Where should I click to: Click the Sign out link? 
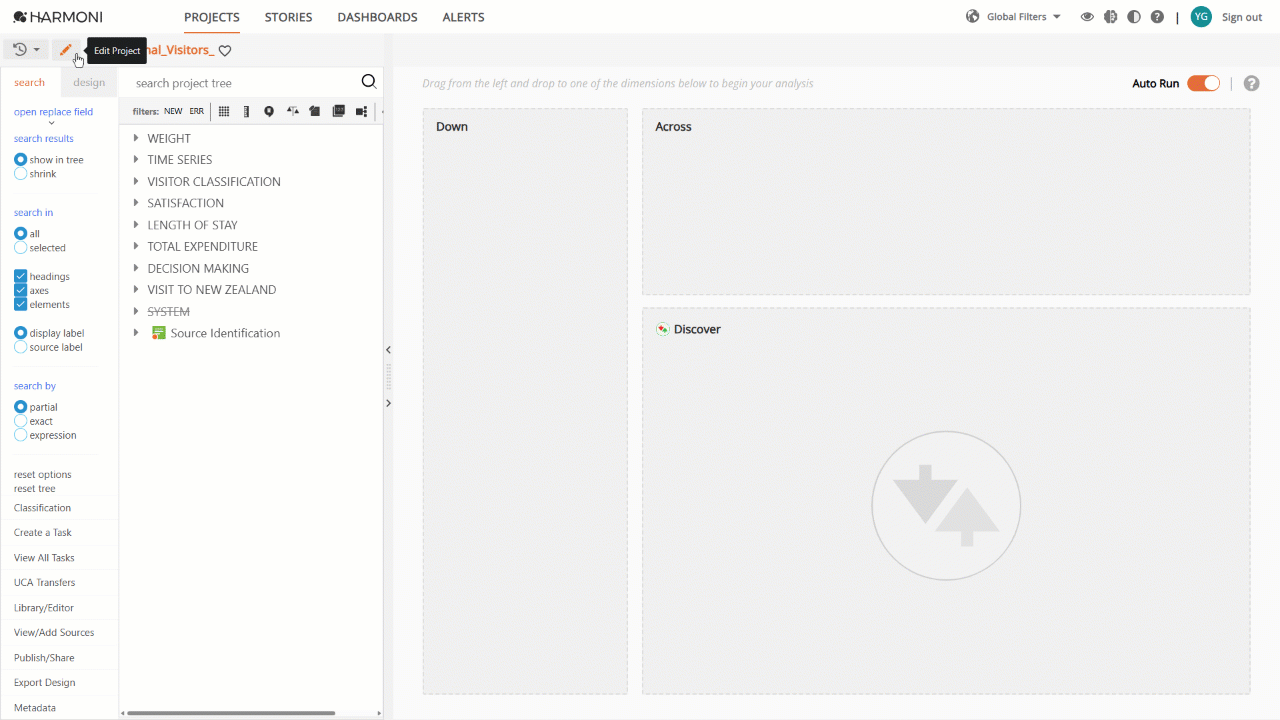point(1242,17)
